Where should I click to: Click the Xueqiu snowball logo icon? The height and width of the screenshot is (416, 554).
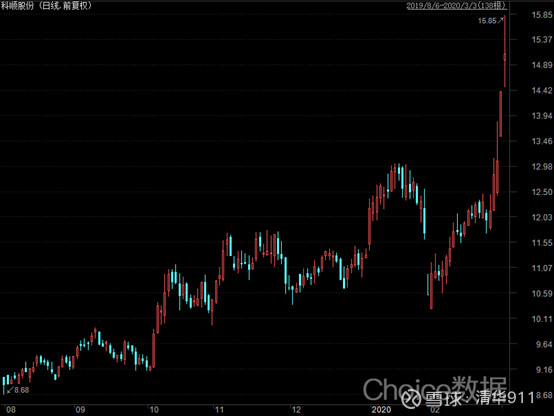412,397
